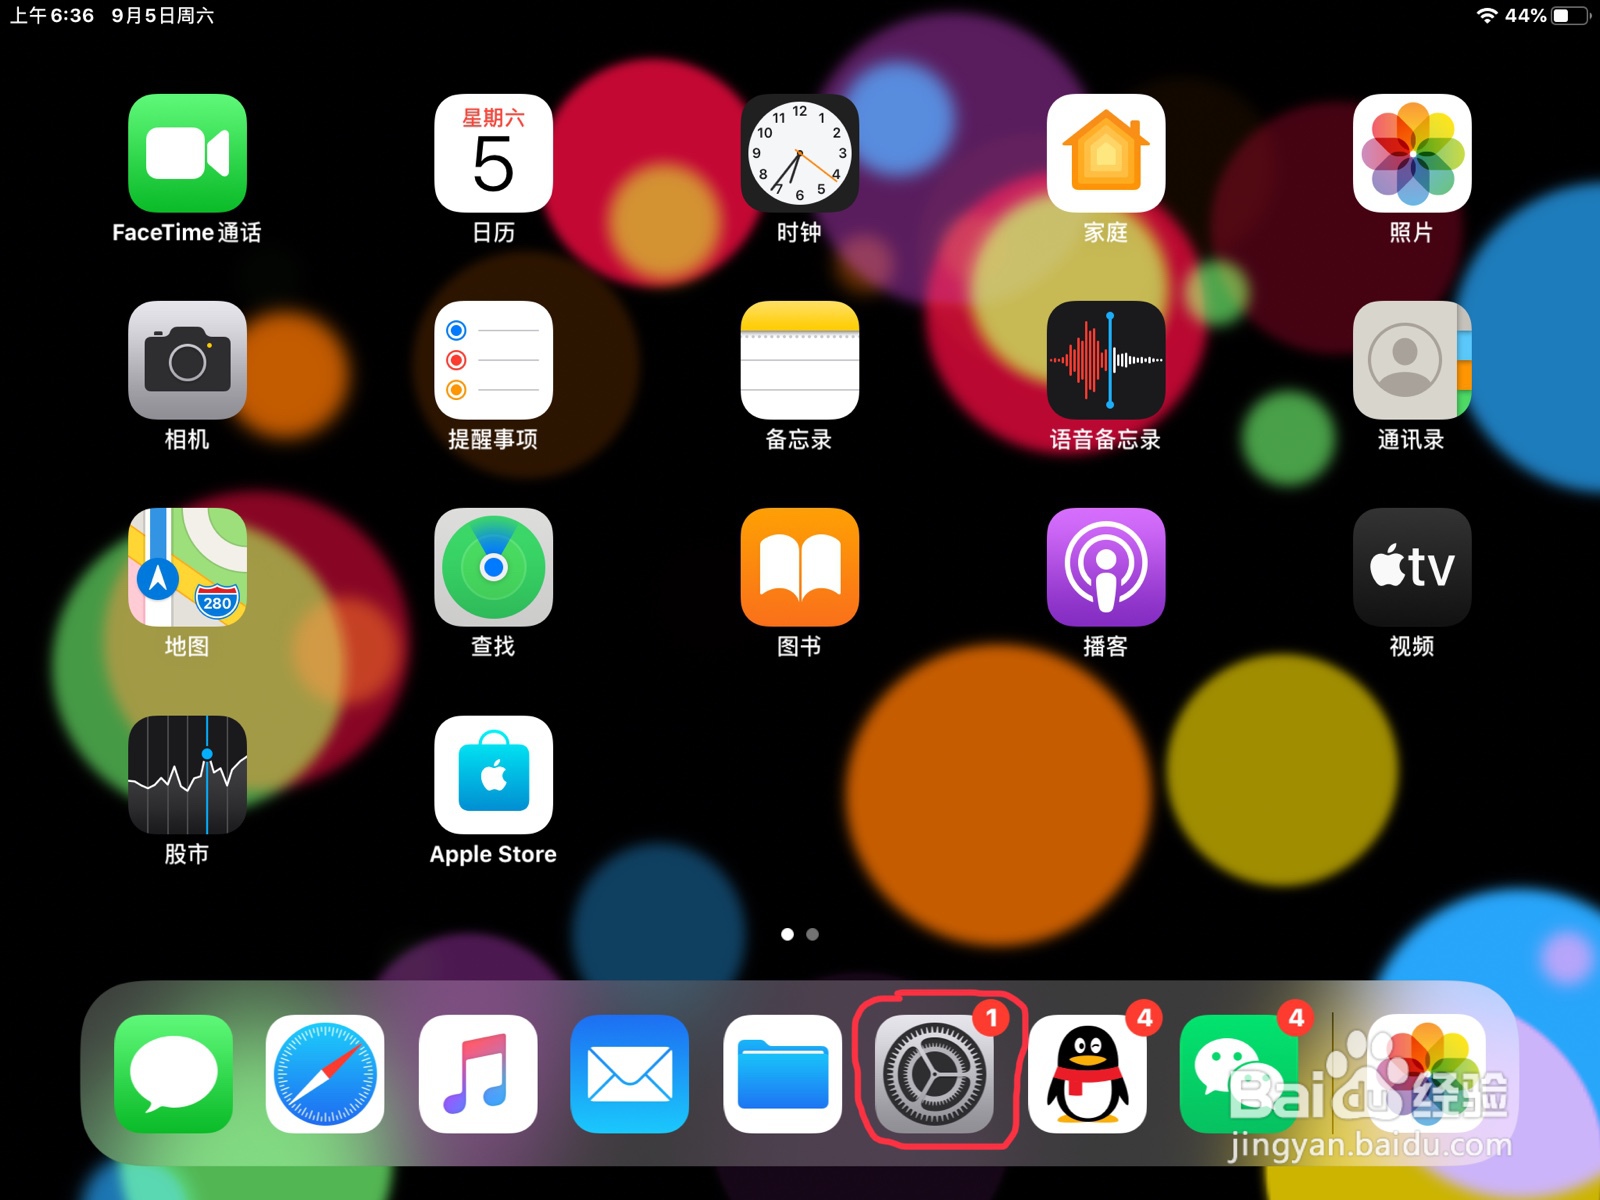Open Settings gear in dock
Screen dimensions: 1600x1200
[x=934, y=1074]
